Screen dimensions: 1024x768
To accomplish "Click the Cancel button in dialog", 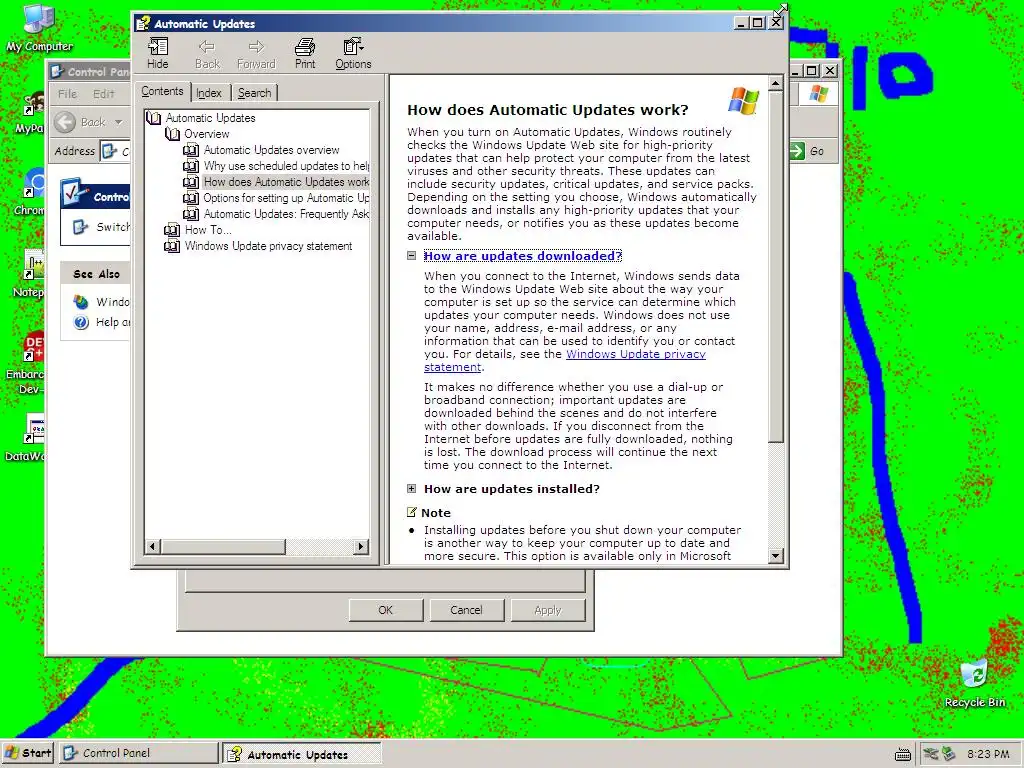I will (466, 610).
